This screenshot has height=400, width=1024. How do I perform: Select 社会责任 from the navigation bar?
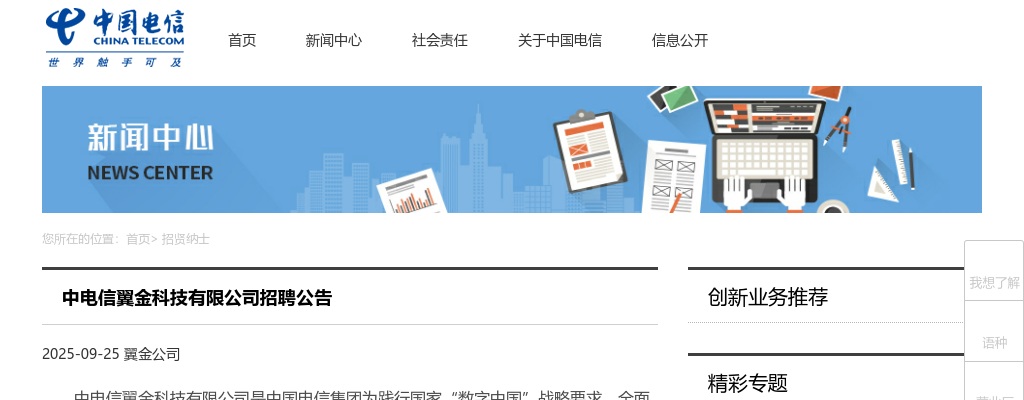(439, 40)
